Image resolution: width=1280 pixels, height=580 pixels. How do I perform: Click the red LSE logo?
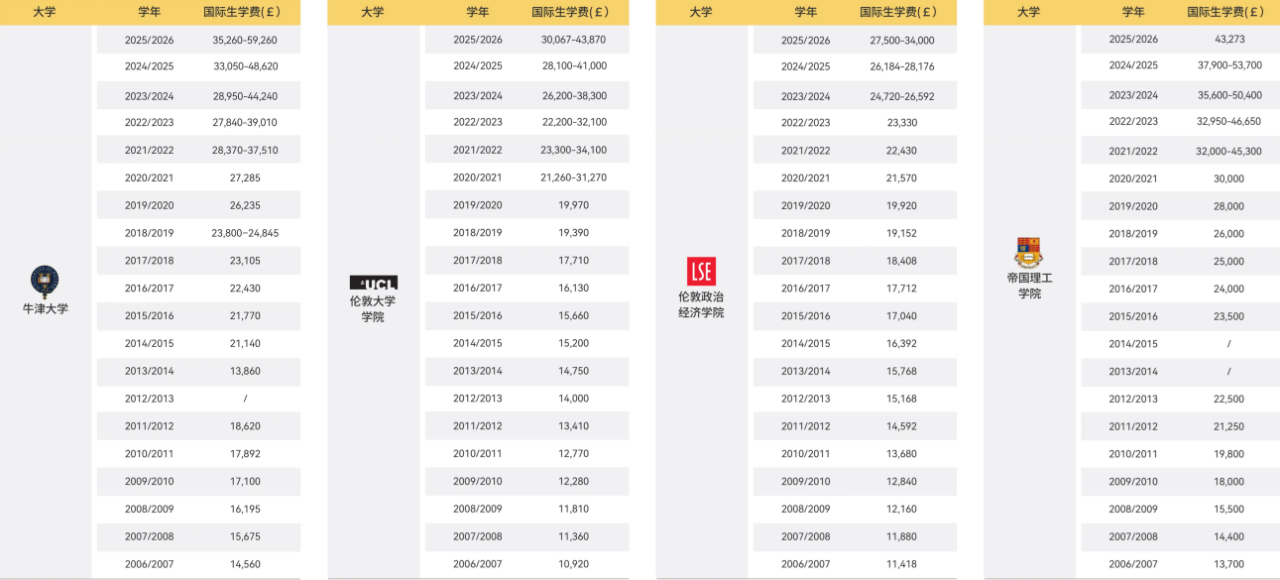701,271
